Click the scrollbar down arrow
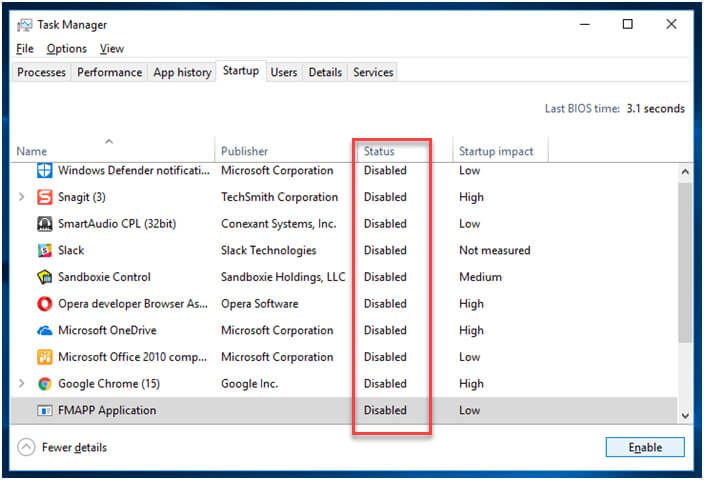The width and height of the screenshot is (704, 480). pyautogui.click(x=685, y=416)
